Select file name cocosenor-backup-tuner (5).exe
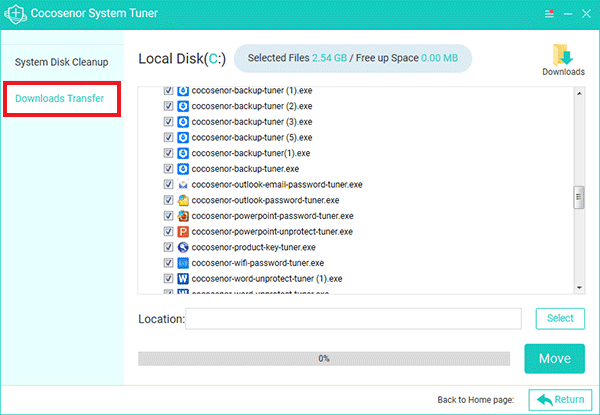This screenshot has height=415, width=600. tap(252, 137)
